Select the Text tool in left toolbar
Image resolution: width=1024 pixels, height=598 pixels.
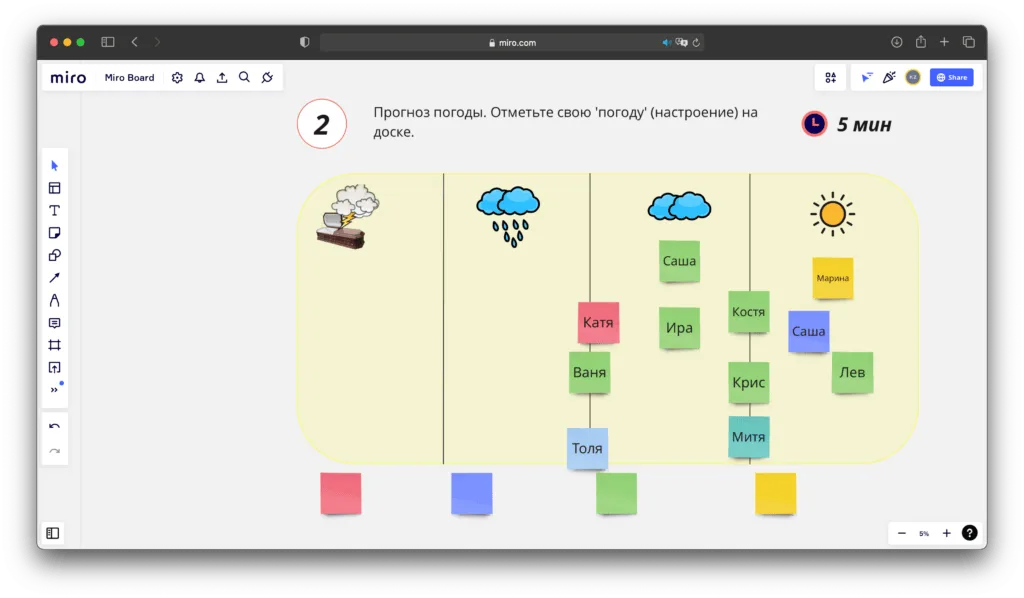coord(55,210)
